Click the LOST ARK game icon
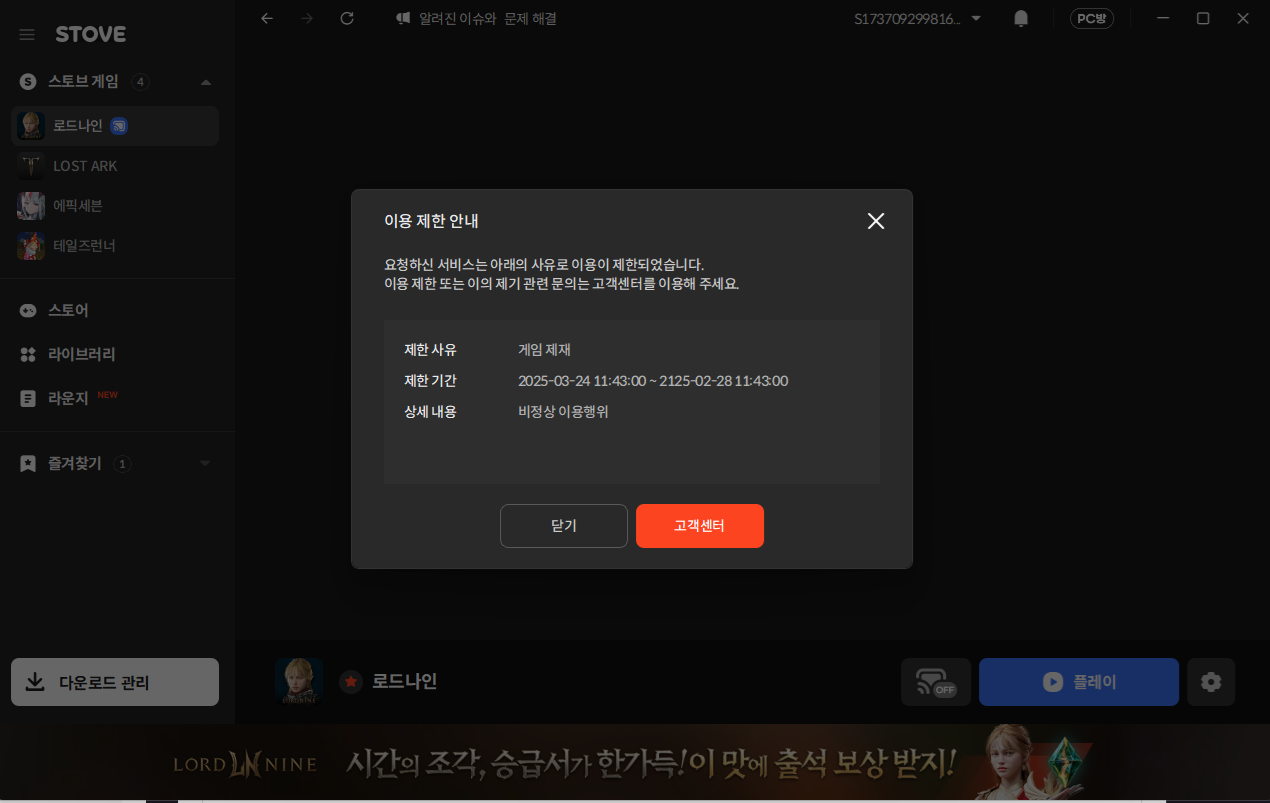Viewport: 1270px width, 803px height. 31,166
